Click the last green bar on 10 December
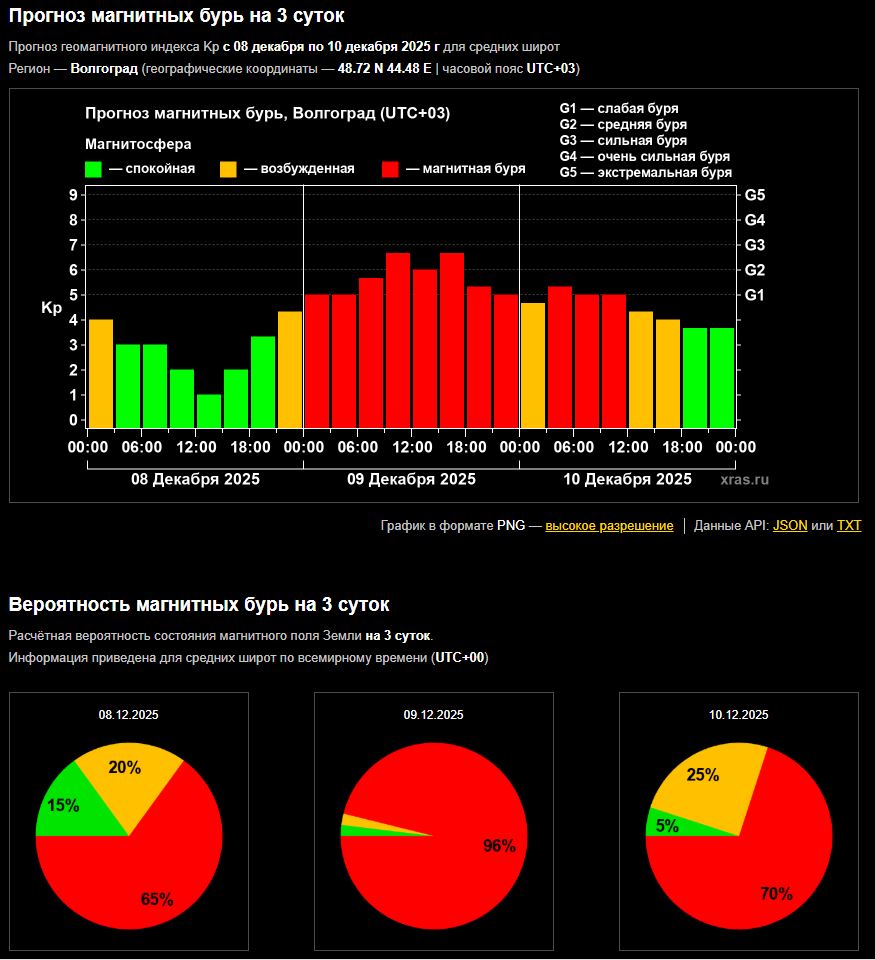 point(722,378)
